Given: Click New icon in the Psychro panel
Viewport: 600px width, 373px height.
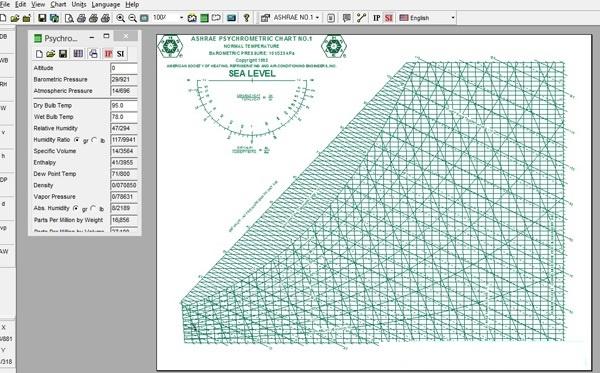Looking at the screenshot, I should pos(39,54).
